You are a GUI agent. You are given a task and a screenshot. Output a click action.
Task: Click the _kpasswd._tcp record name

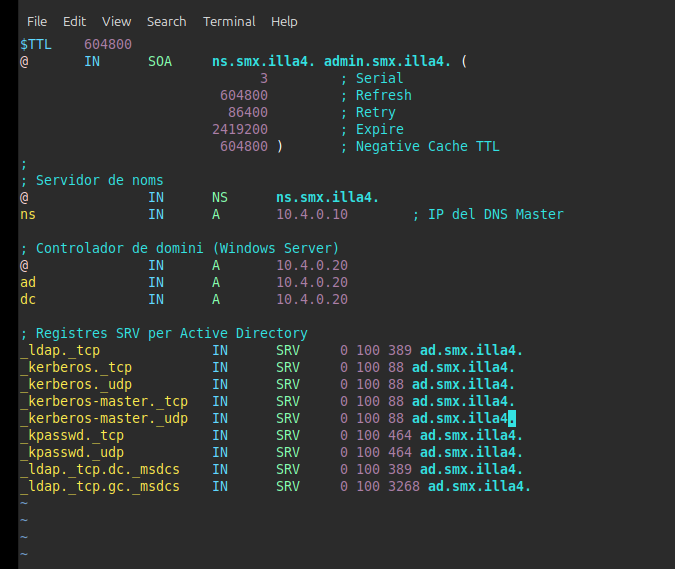pyautogui.click(x=72, y=436)
